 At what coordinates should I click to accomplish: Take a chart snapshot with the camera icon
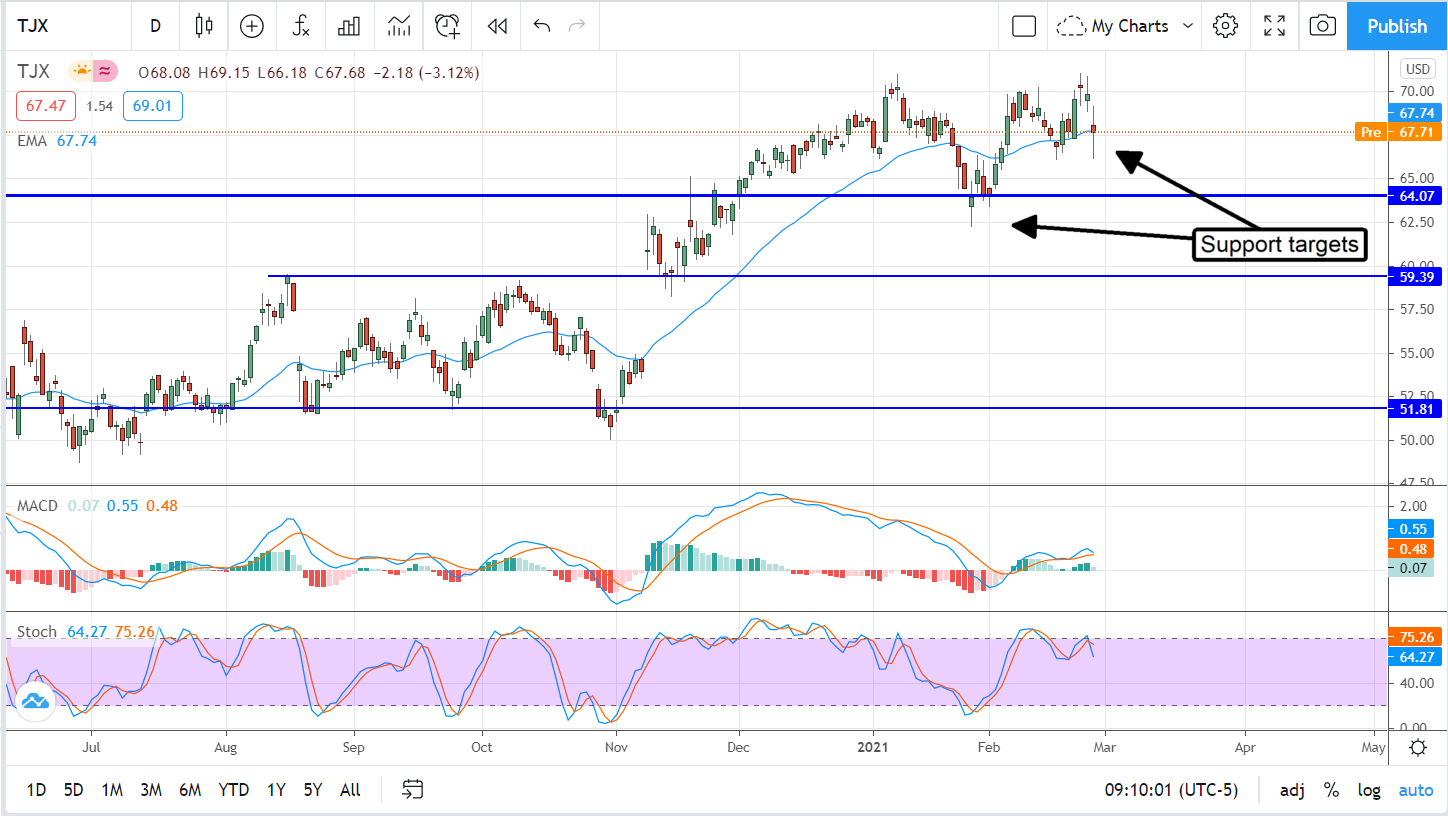(x=1322, y=26)
